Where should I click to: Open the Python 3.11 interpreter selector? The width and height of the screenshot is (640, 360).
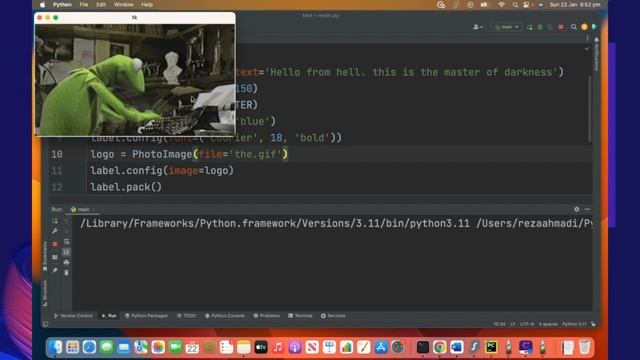tap(574, 324)
